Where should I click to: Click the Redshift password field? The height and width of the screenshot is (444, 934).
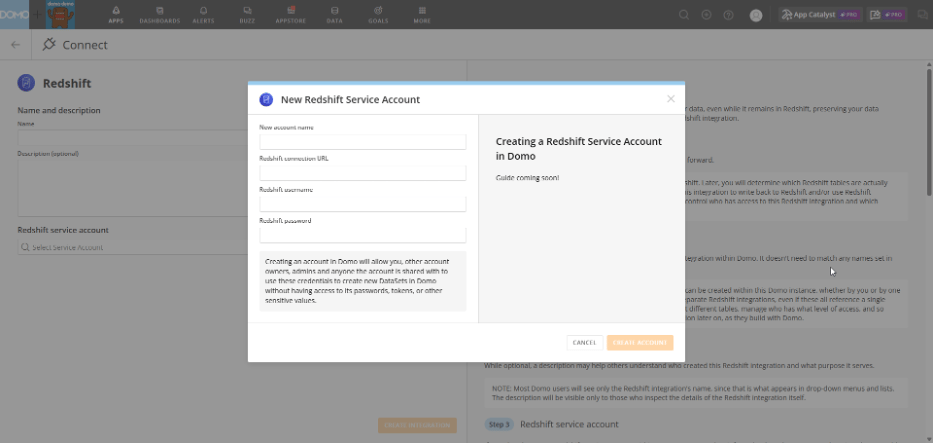(x=363, y=235)
